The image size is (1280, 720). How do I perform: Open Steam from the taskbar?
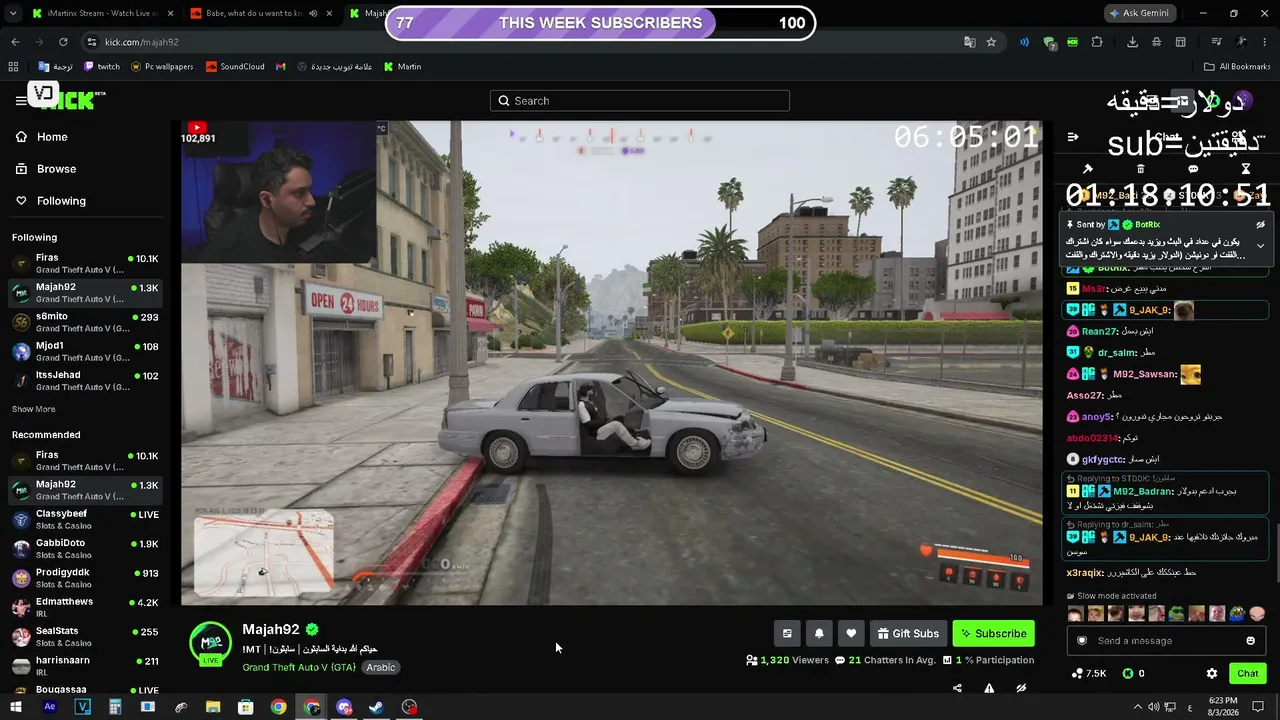[x=376, y=707]
